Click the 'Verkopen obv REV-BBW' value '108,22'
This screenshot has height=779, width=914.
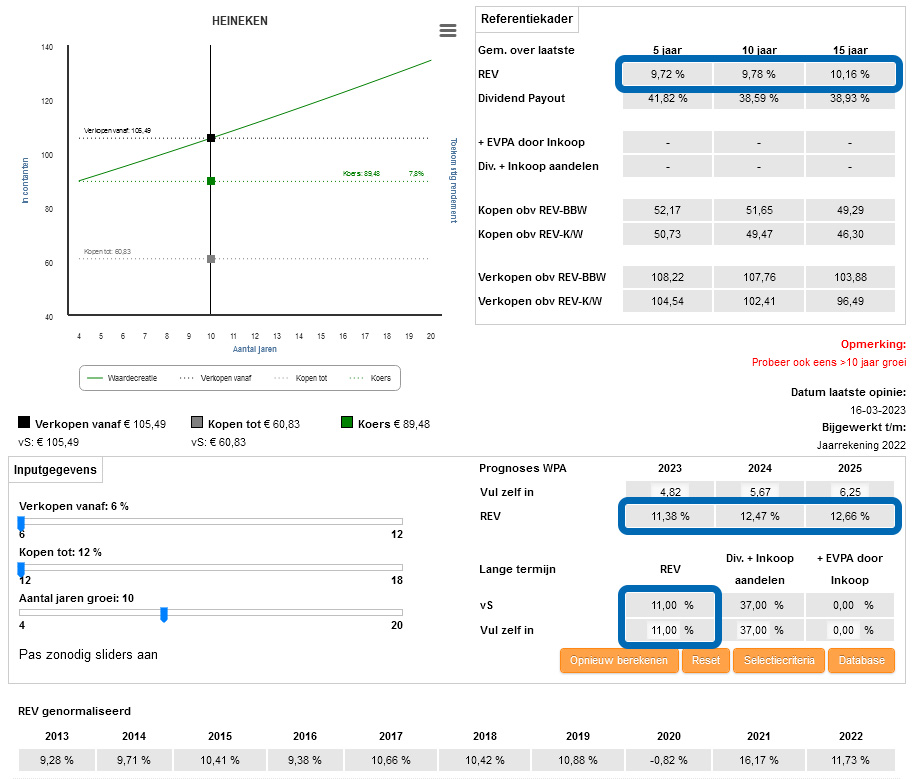pyautogui.click(x=667, y=277)
